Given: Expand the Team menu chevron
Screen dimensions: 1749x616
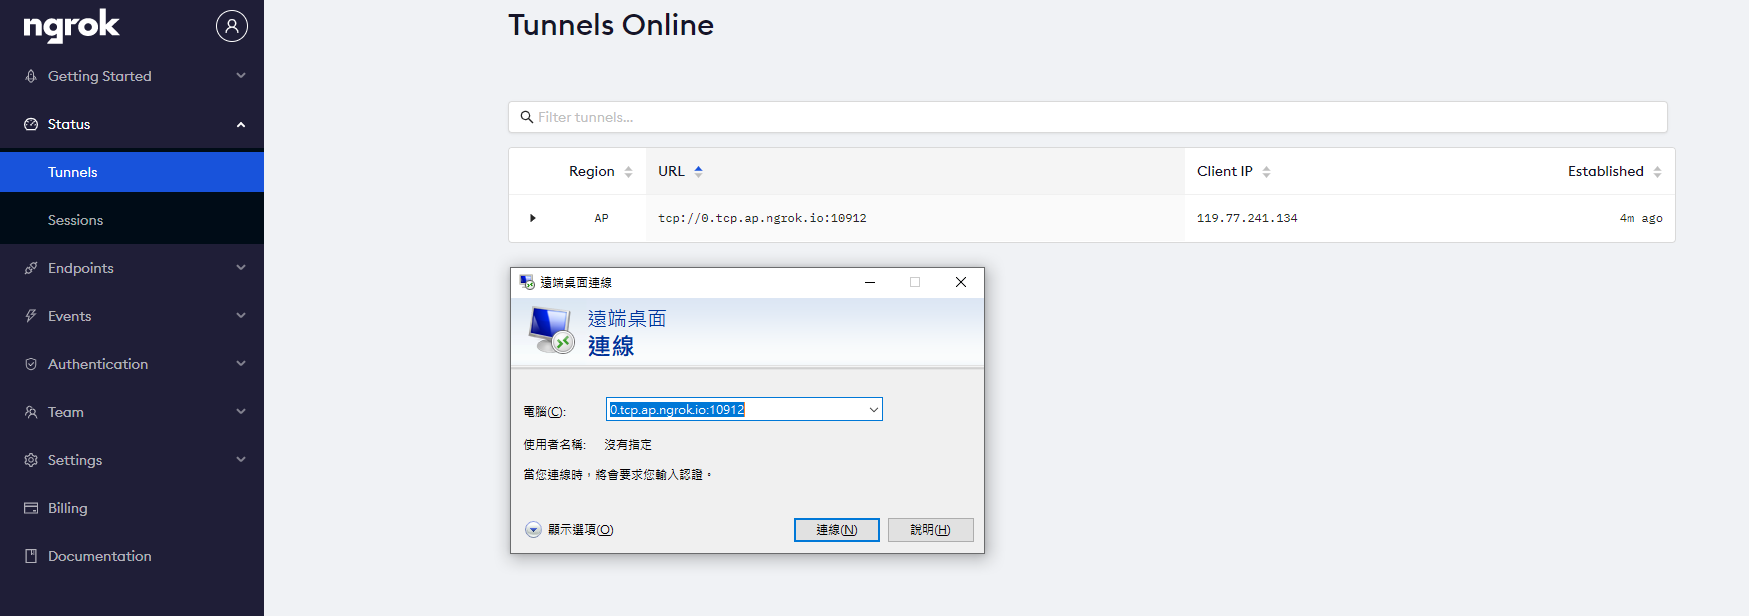Looking at the screenshot, I should 241,412.
